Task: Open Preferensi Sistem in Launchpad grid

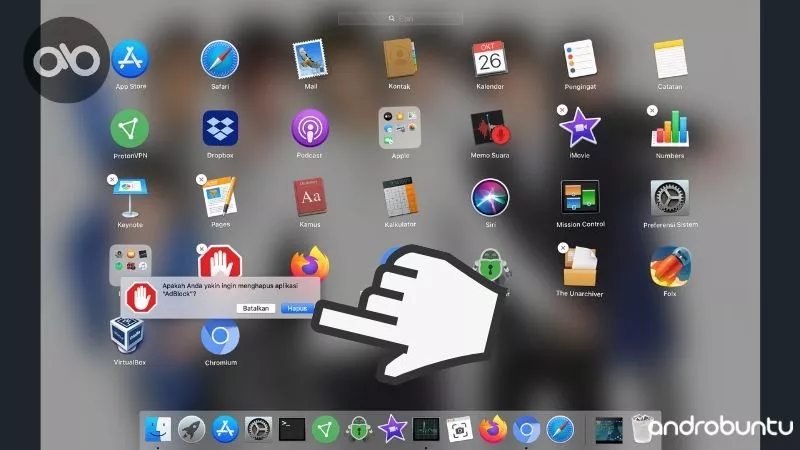Action: click(x=670, y=197)
